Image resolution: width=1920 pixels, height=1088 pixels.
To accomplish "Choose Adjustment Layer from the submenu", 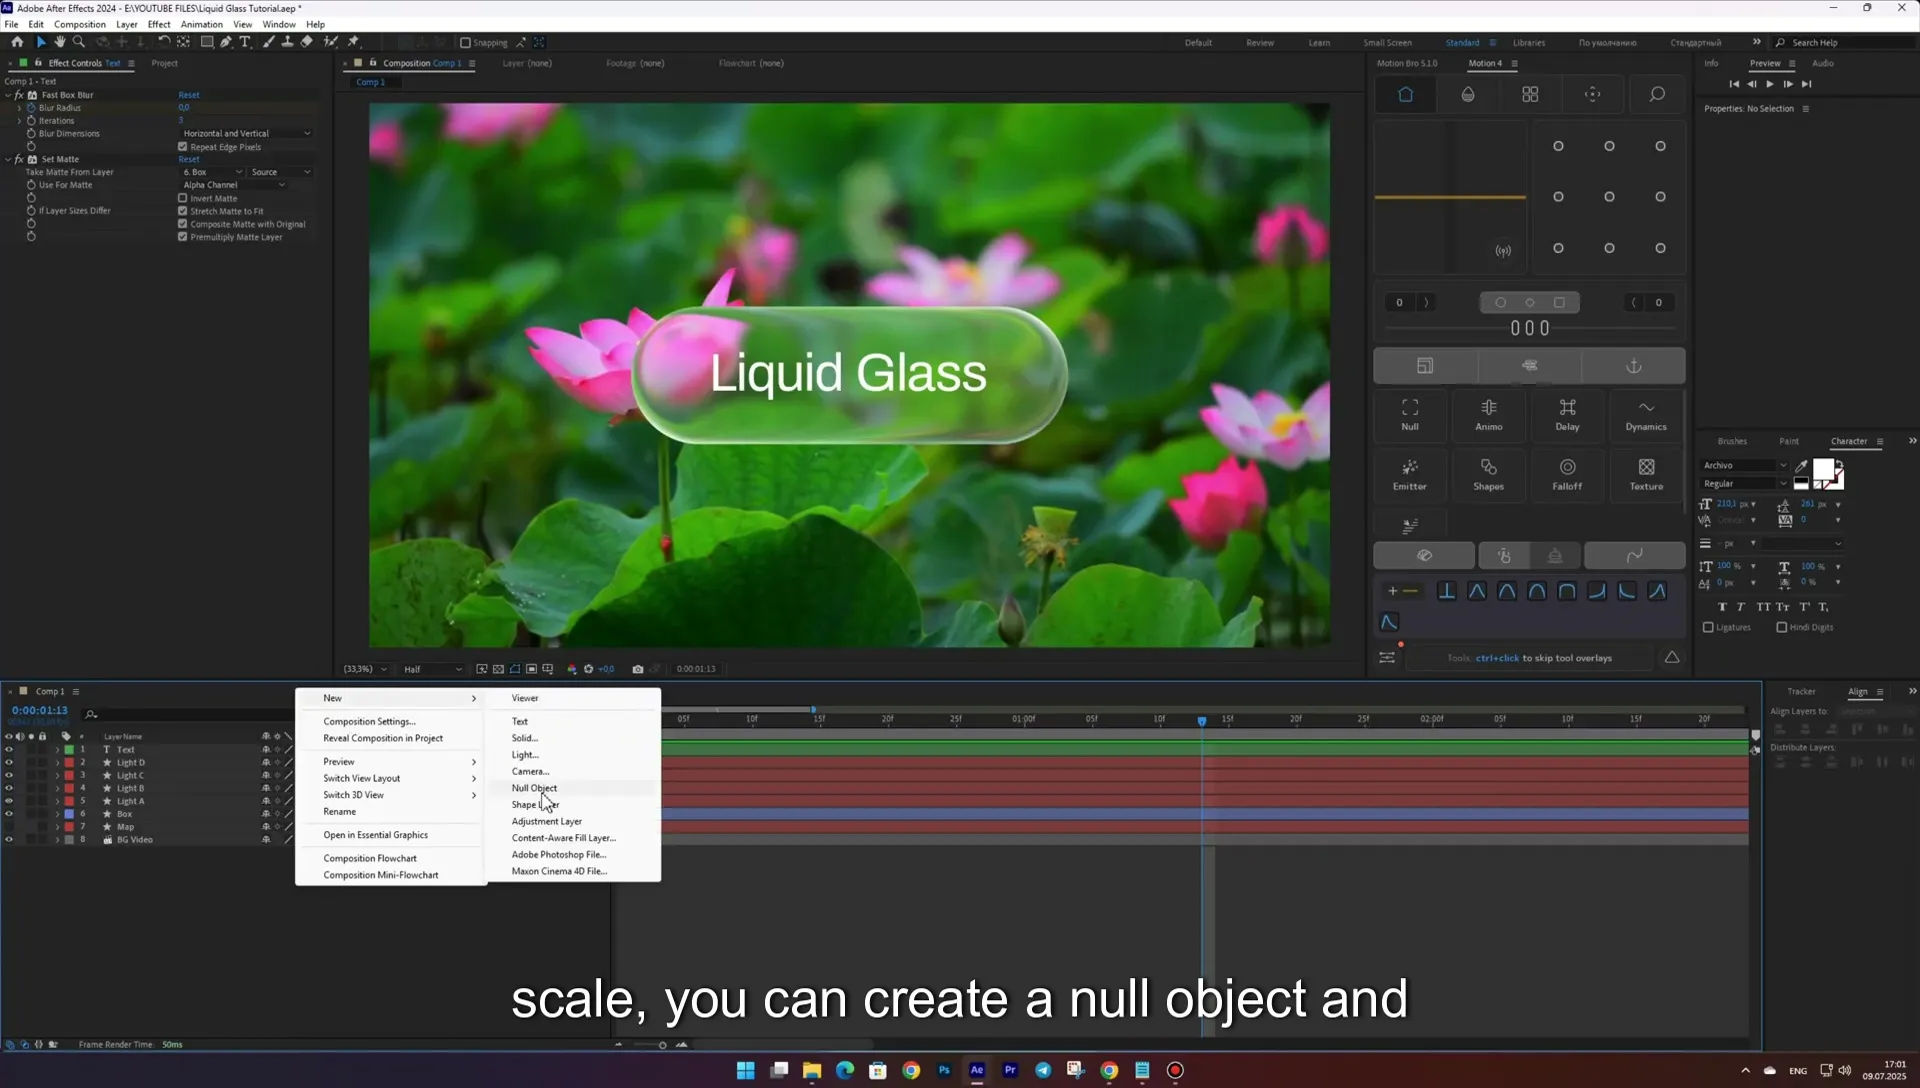I will point(546,822).
